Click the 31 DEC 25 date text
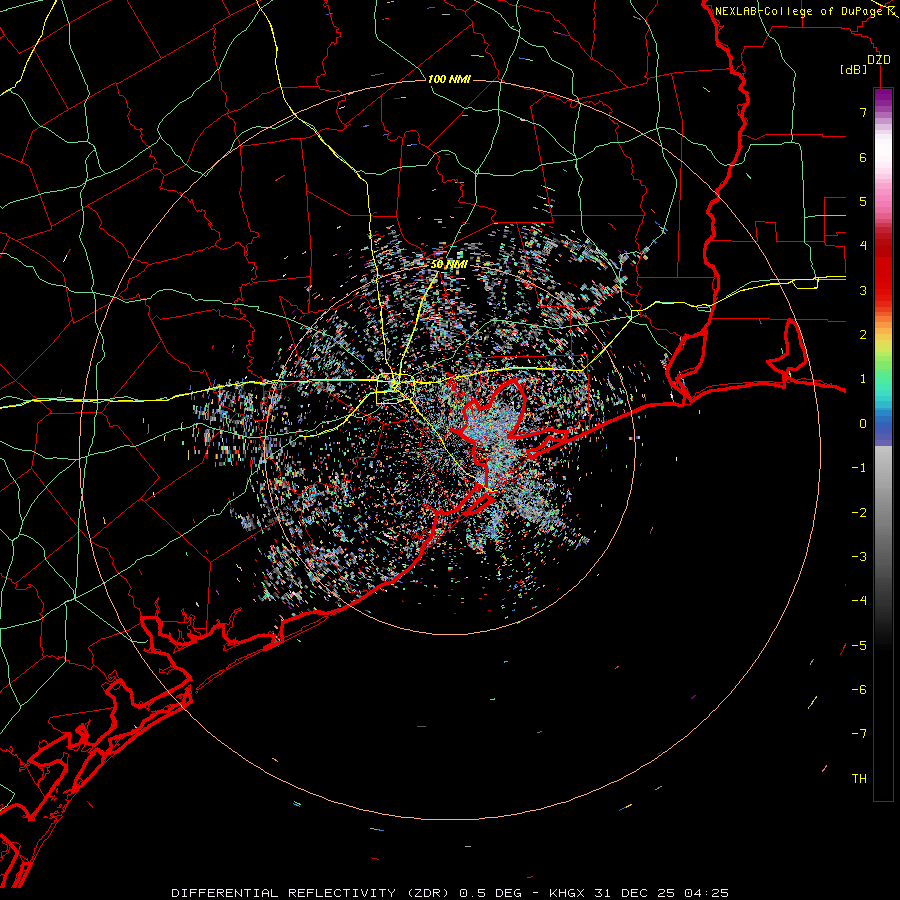 [x=634, y=893]
